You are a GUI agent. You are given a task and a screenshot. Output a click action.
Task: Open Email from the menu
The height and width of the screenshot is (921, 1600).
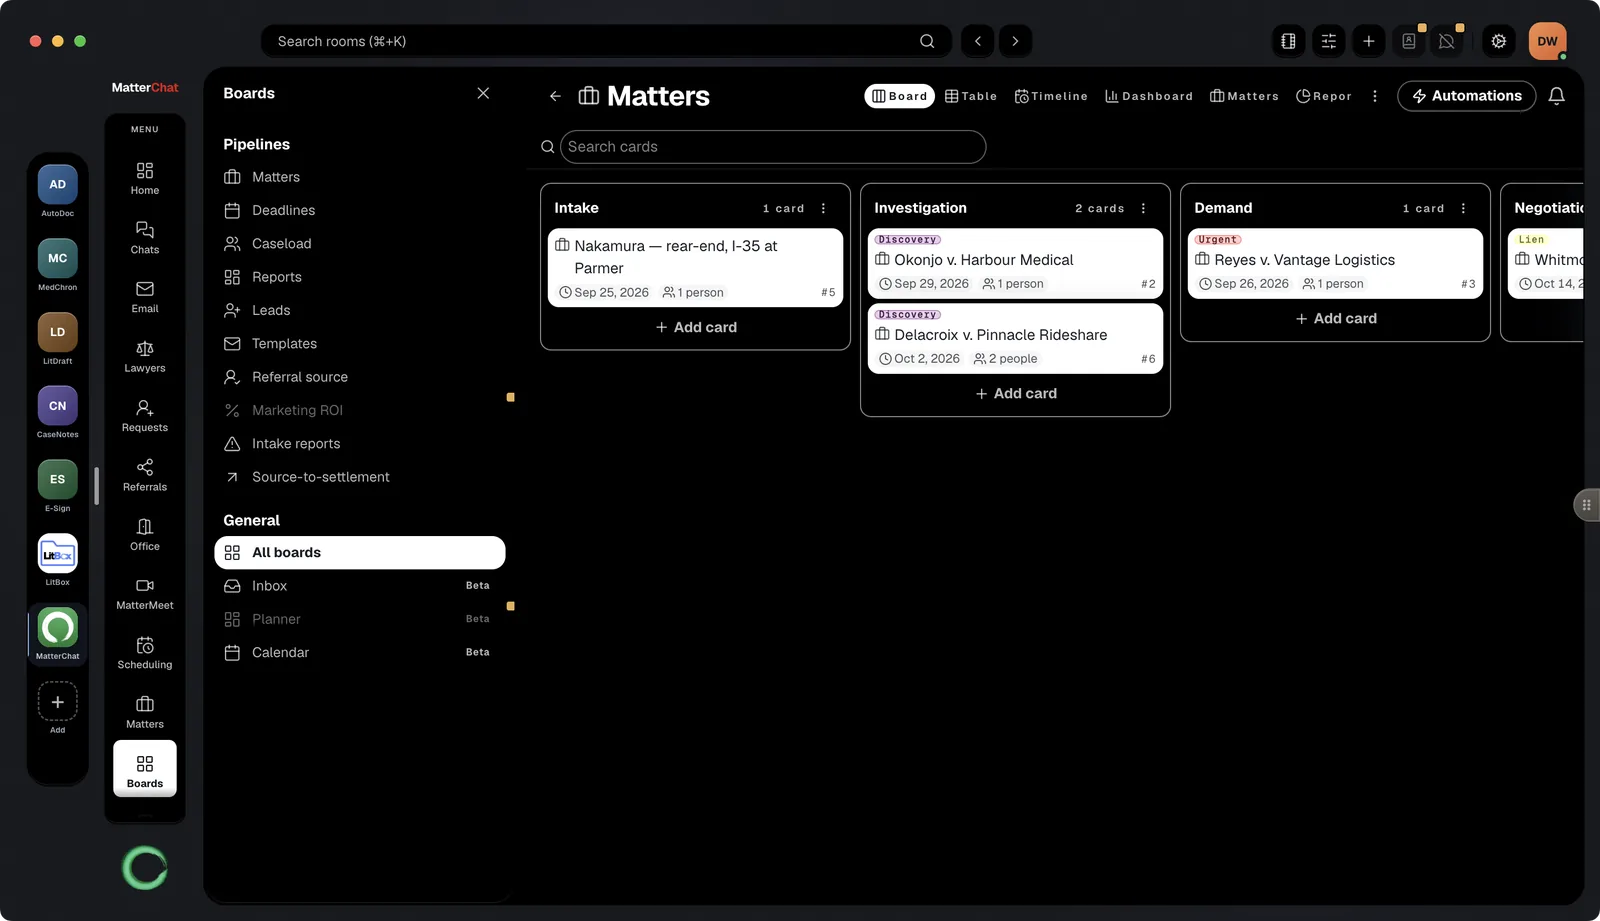[145, 297]
